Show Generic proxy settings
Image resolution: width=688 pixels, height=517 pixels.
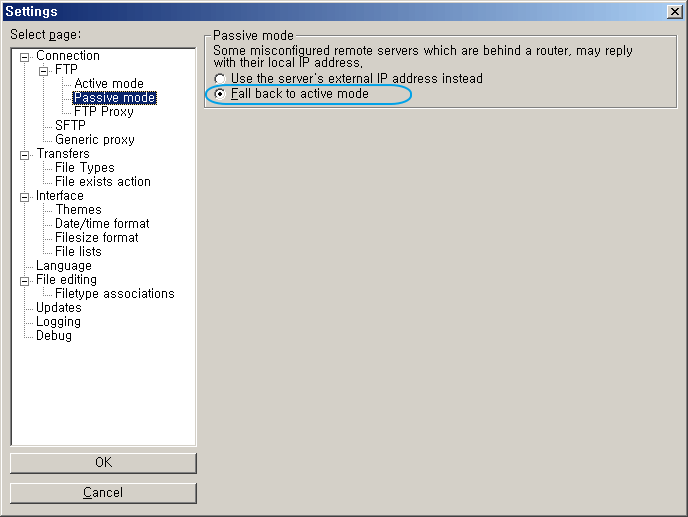95,140
